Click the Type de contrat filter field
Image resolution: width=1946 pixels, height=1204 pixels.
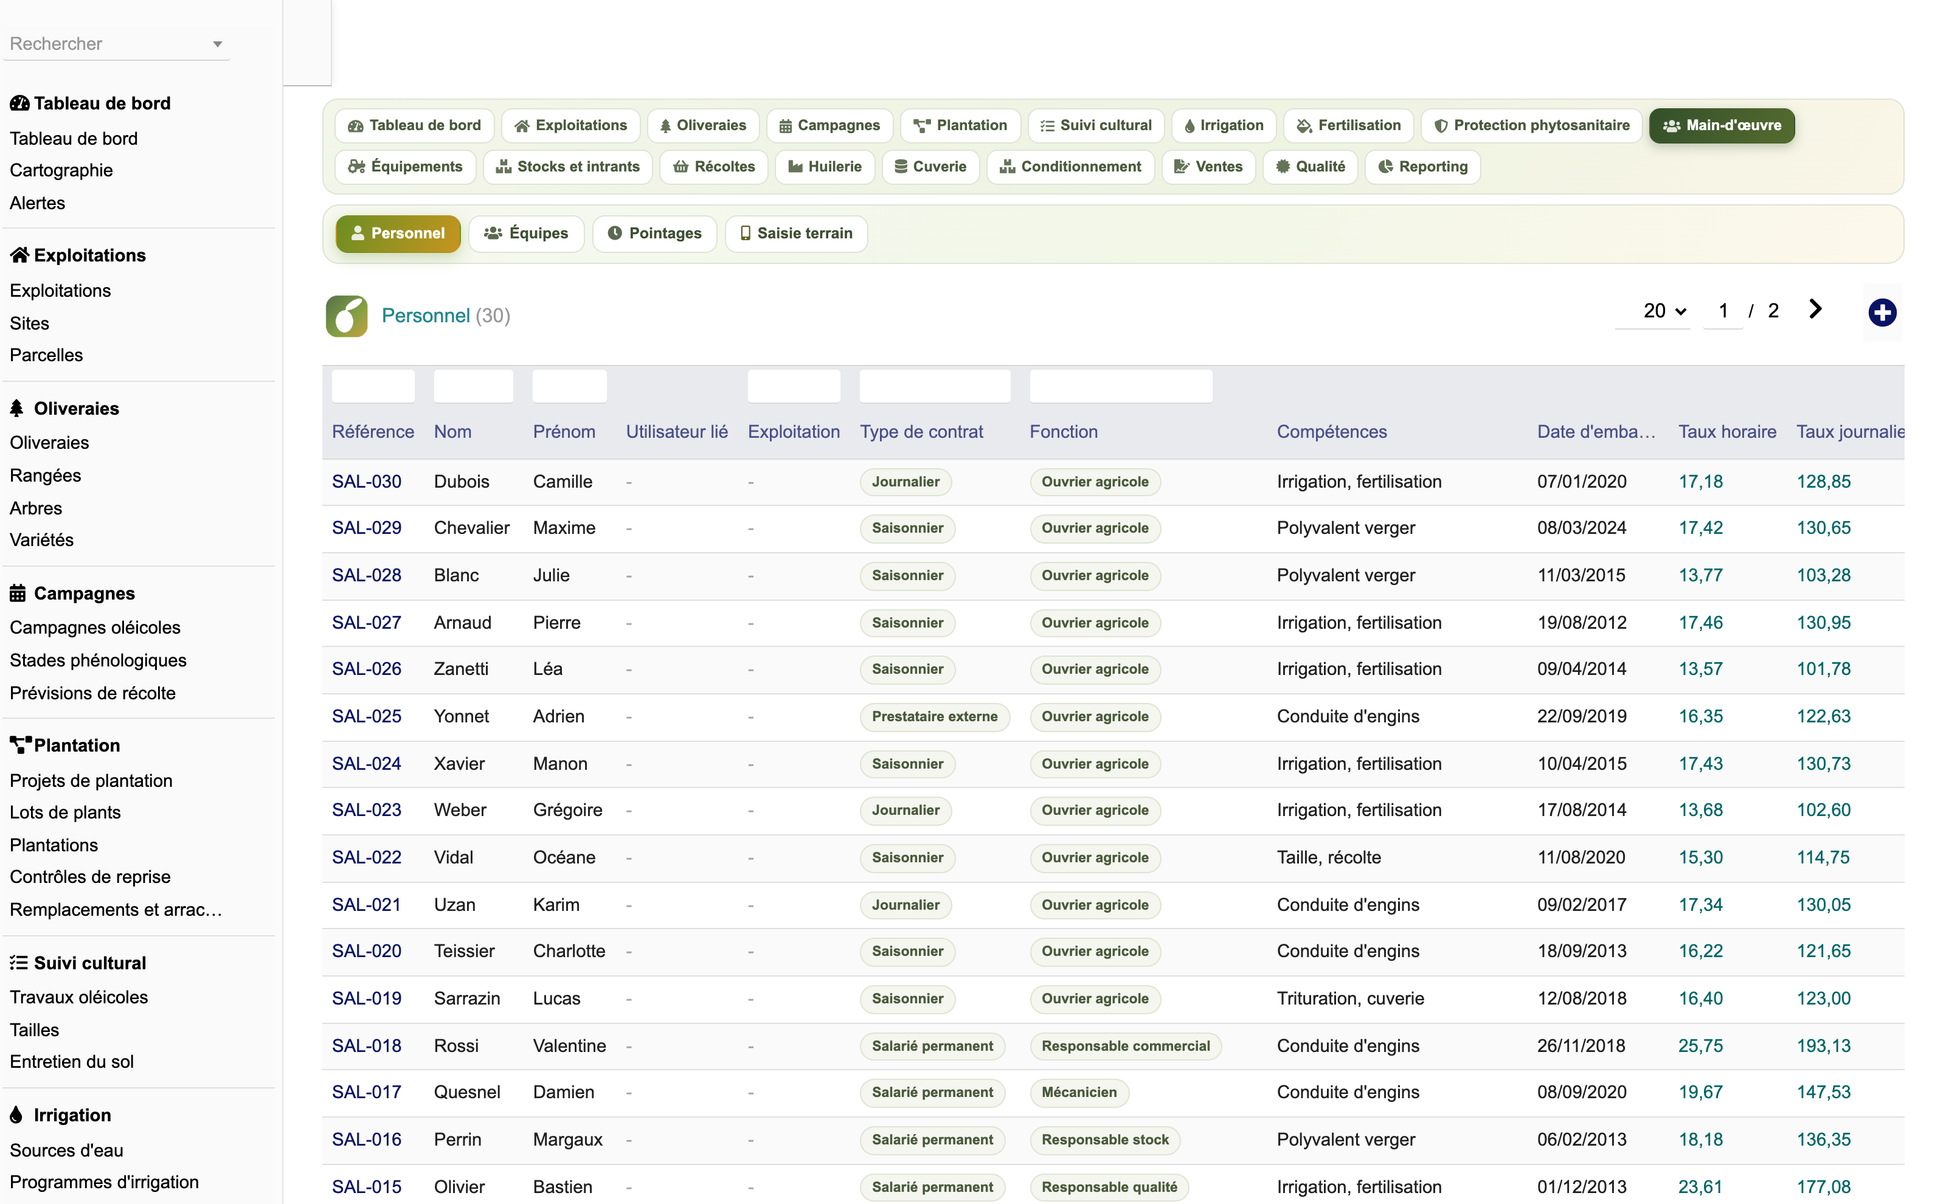(935, 386)
